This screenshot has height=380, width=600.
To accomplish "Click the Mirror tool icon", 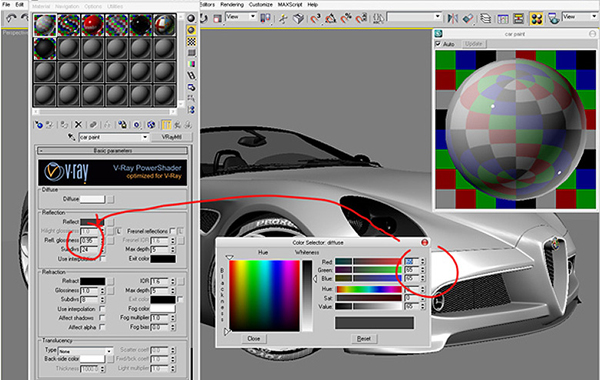I will pos(452,18).
